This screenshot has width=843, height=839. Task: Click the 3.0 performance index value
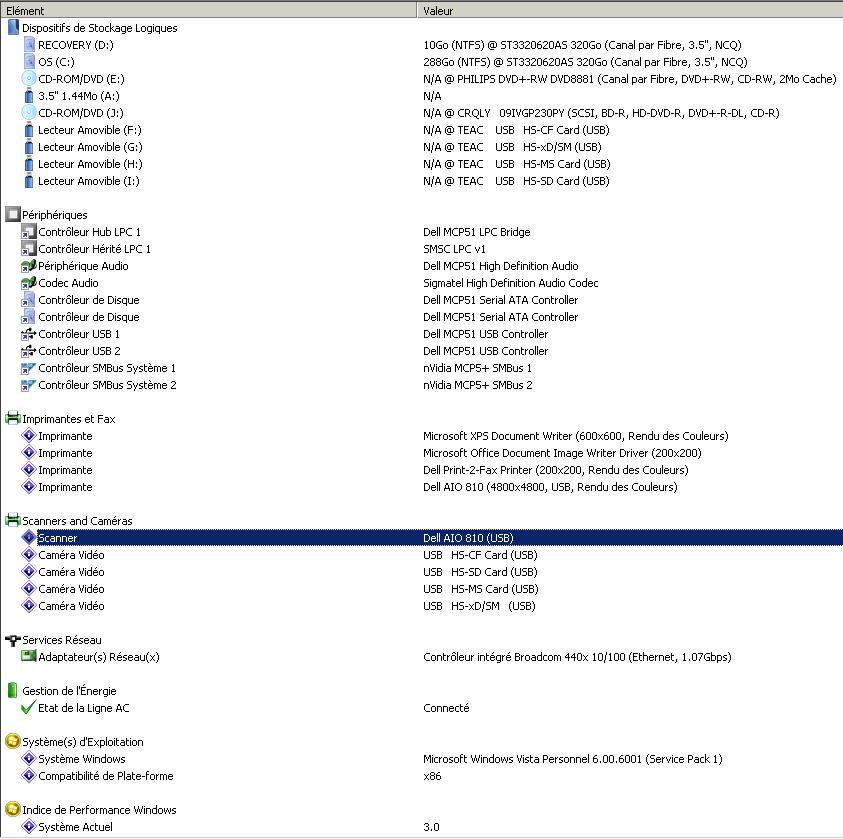431,827
